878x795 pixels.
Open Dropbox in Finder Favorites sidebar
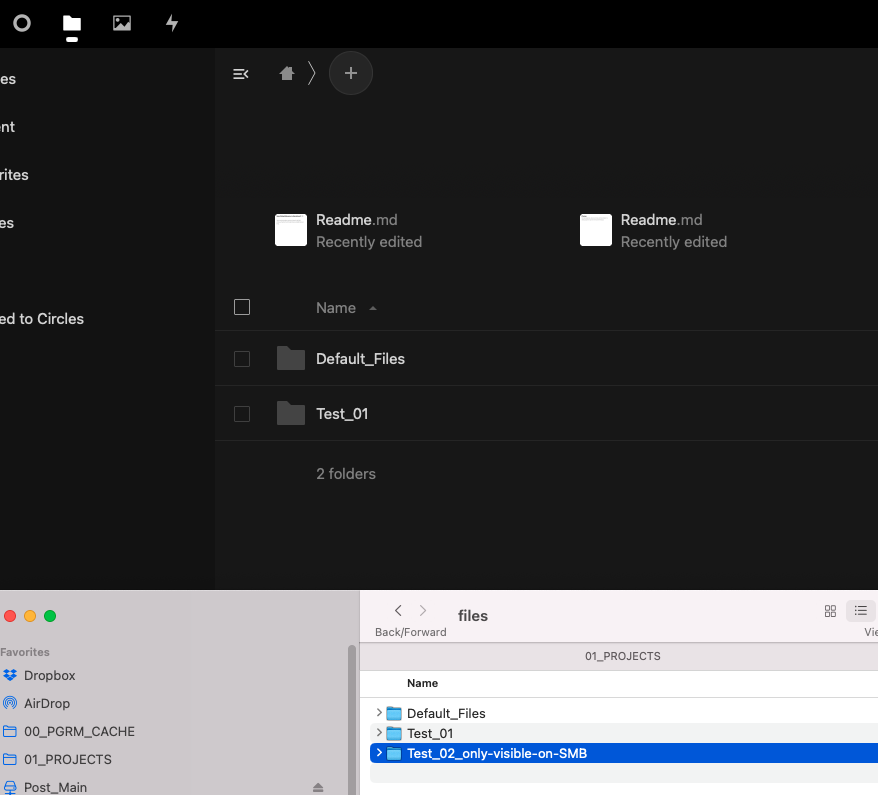[49, 675]
